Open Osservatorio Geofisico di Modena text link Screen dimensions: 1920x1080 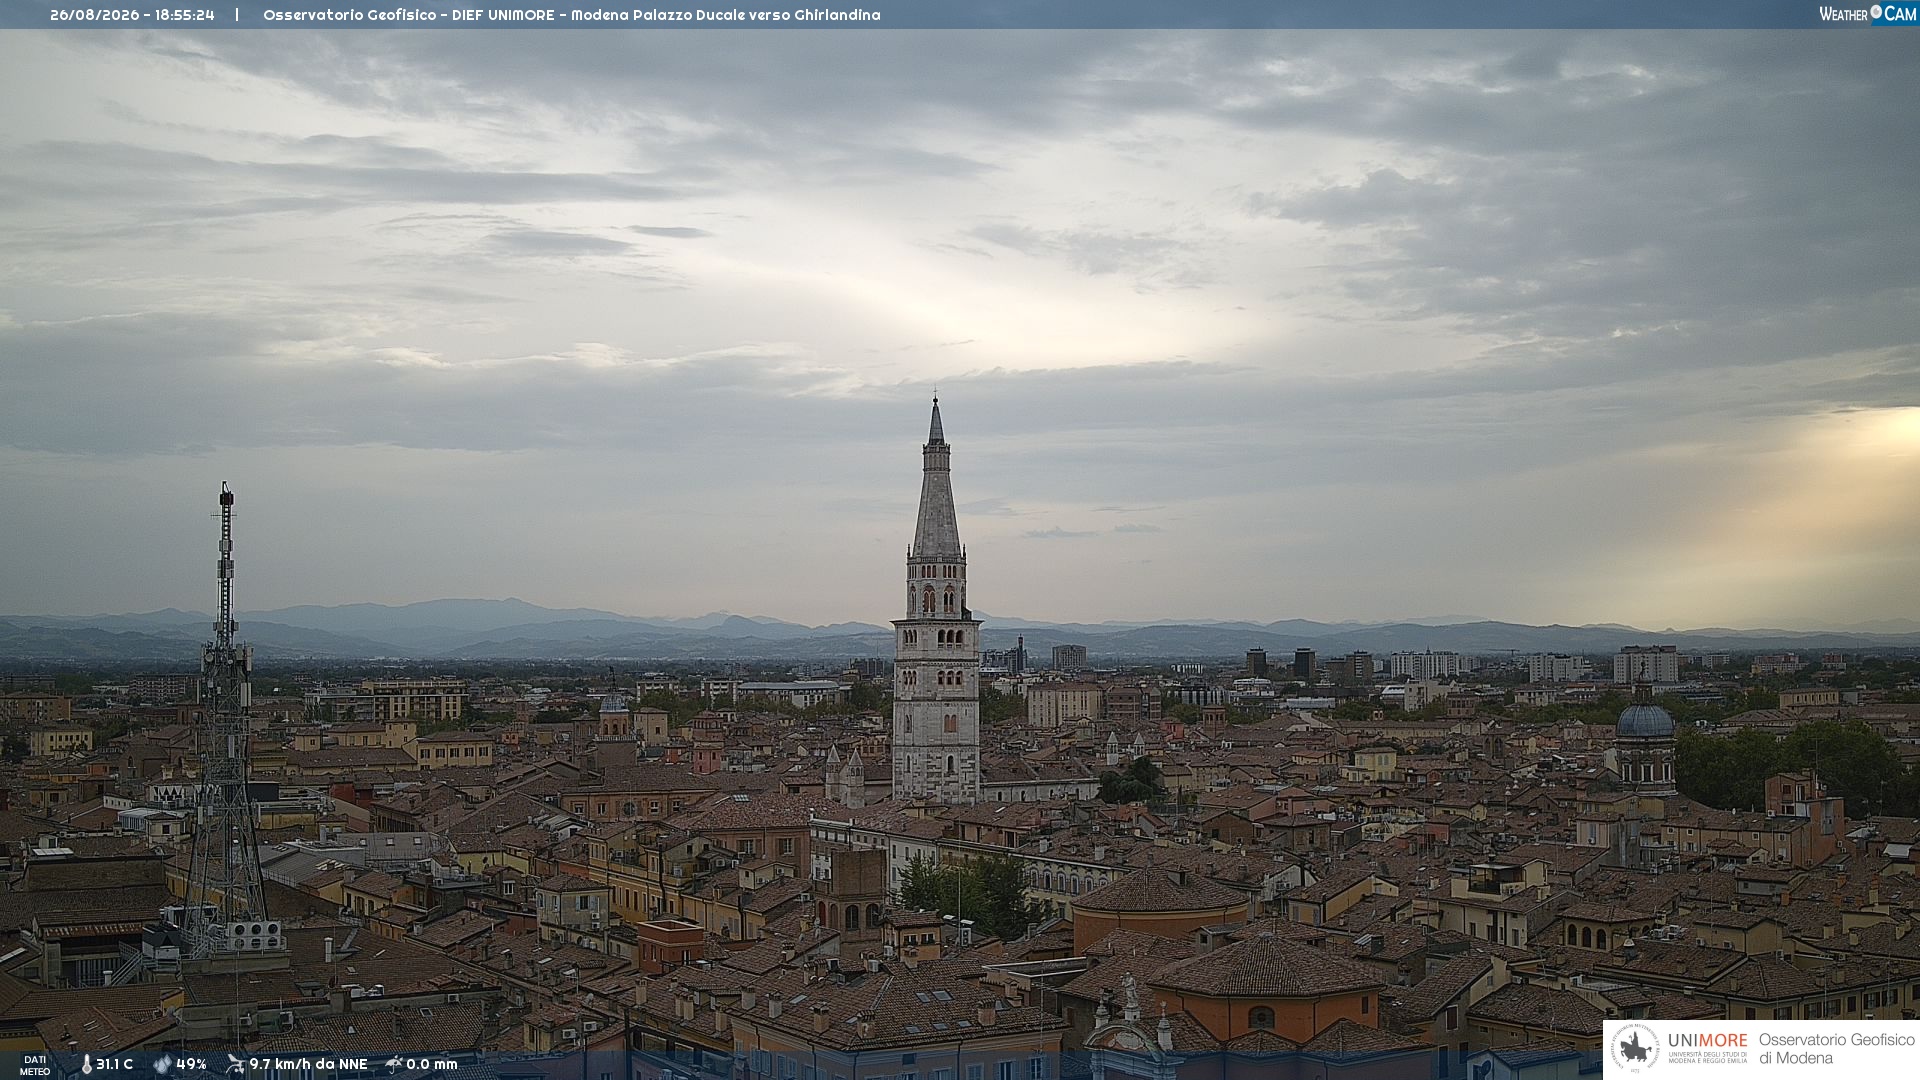(x=1836, y=1049)
